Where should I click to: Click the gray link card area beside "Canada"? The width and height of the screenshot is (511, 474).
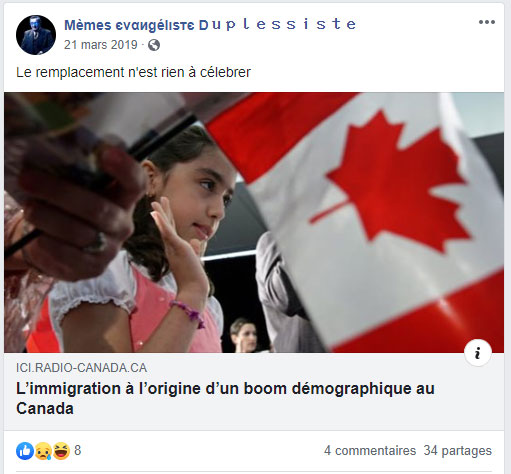coord(287,409)
